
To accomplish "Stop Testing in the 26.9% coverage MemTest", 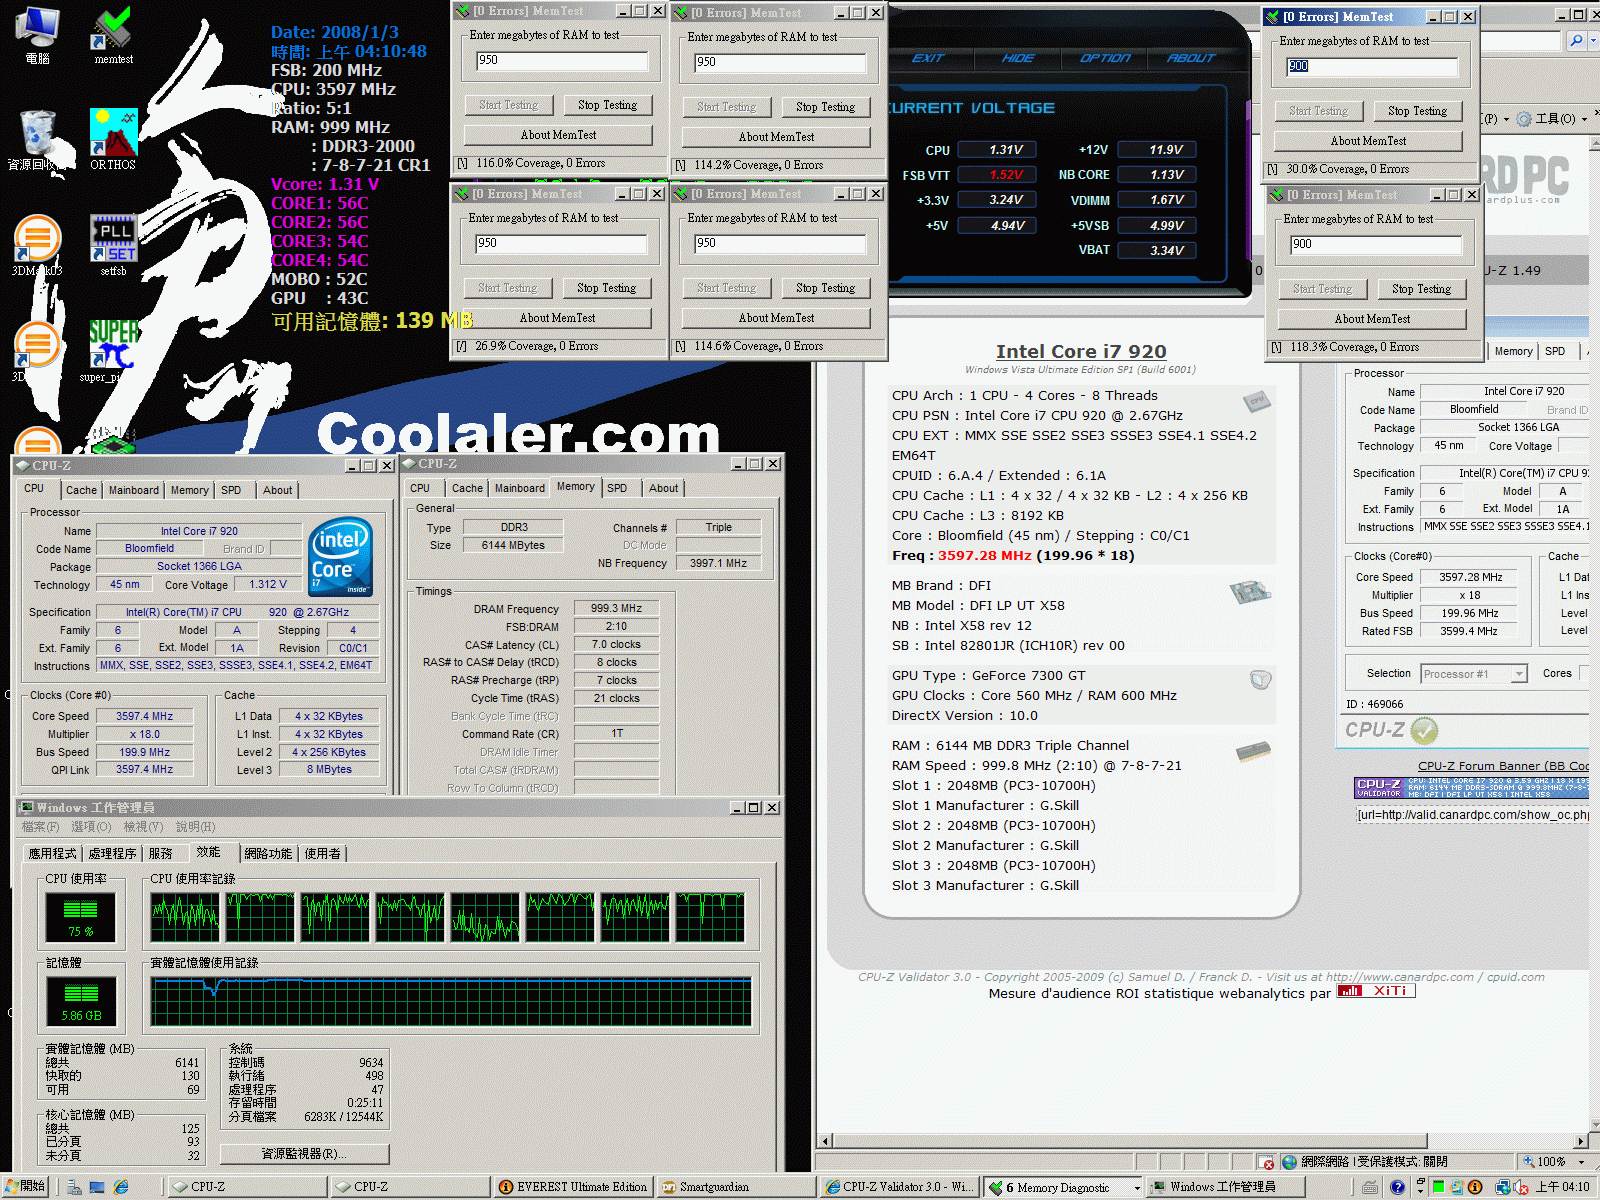I will [x=606, y=288].
